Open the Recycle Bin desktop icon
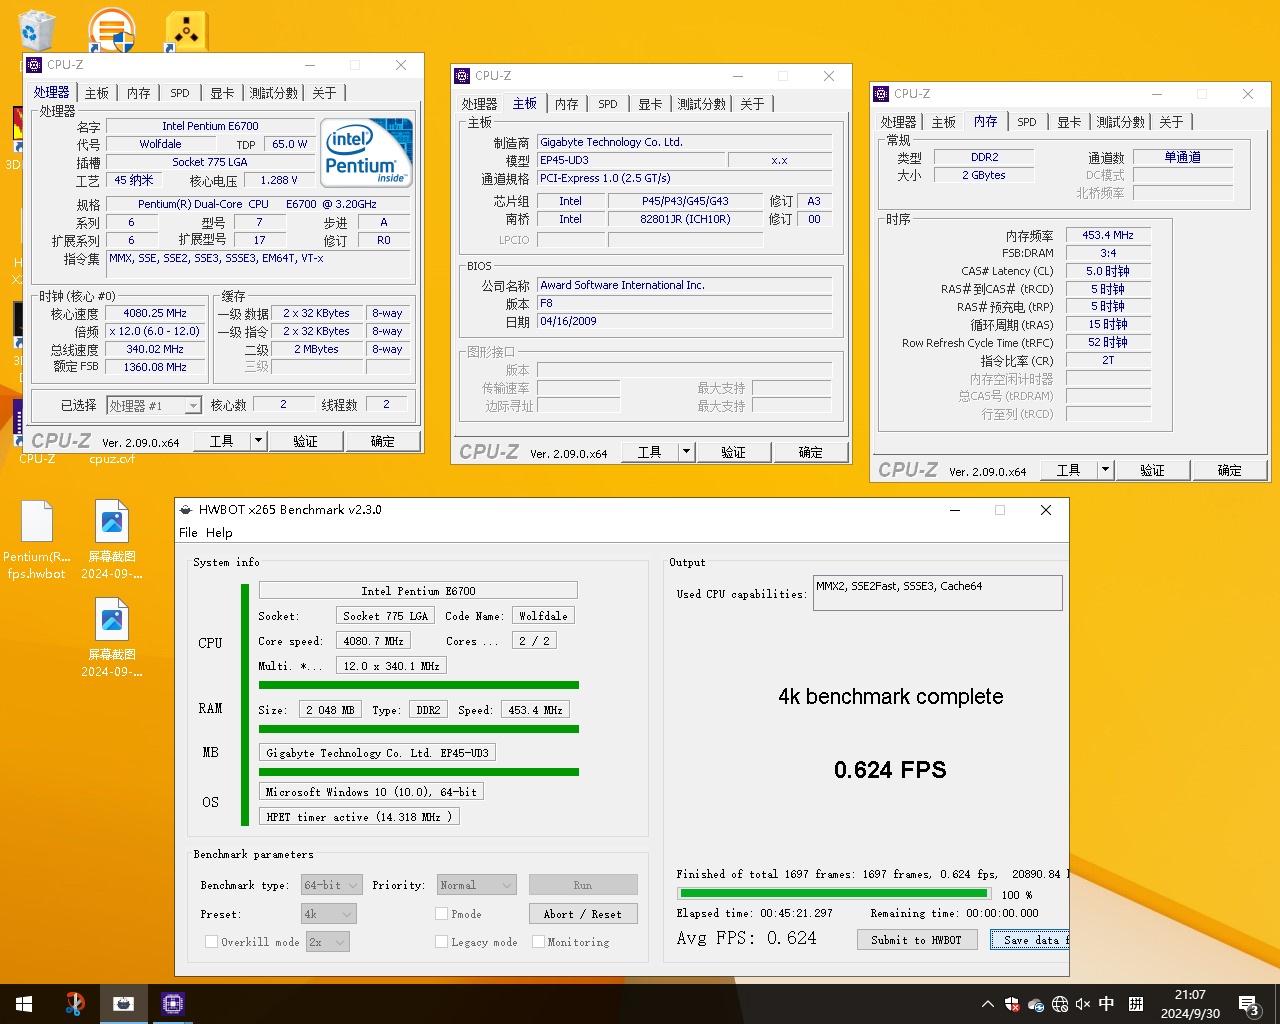The width and height of the screenshot is (1280, 1024). [x=36, y=30]
